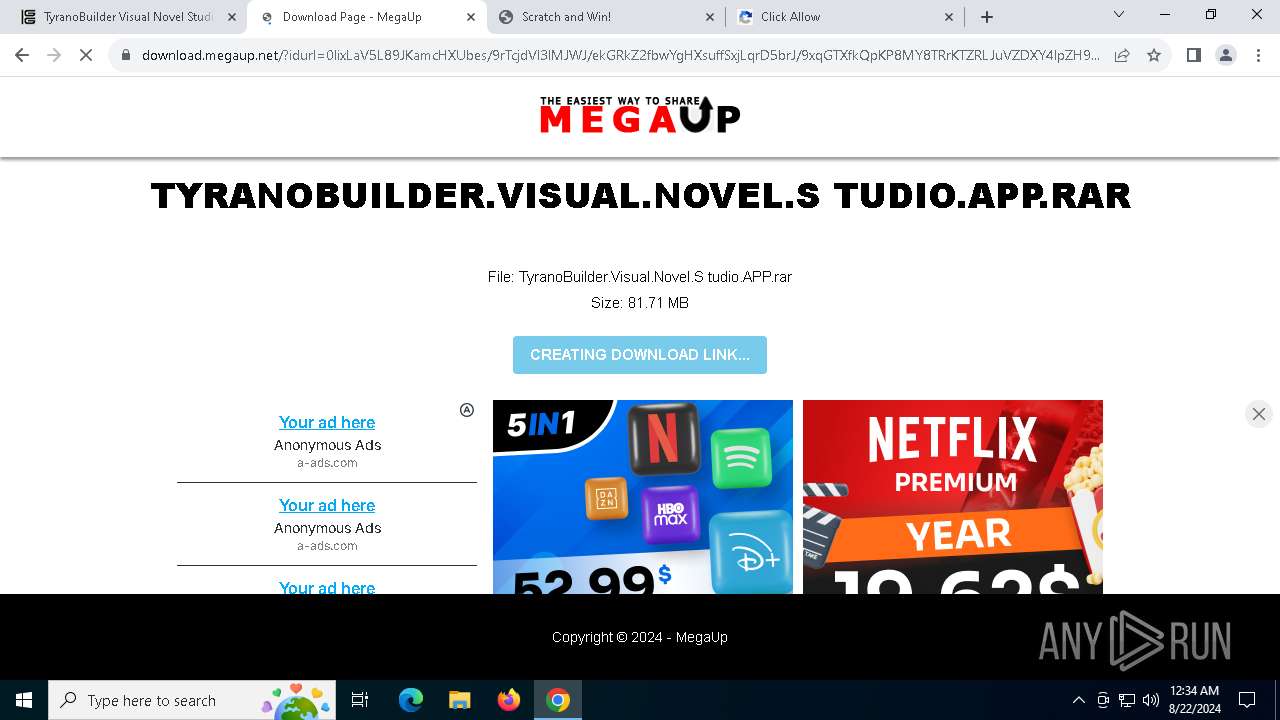Open the Windows Start menu
This screenshot has width=1280, height=720.
pos(24,700)
